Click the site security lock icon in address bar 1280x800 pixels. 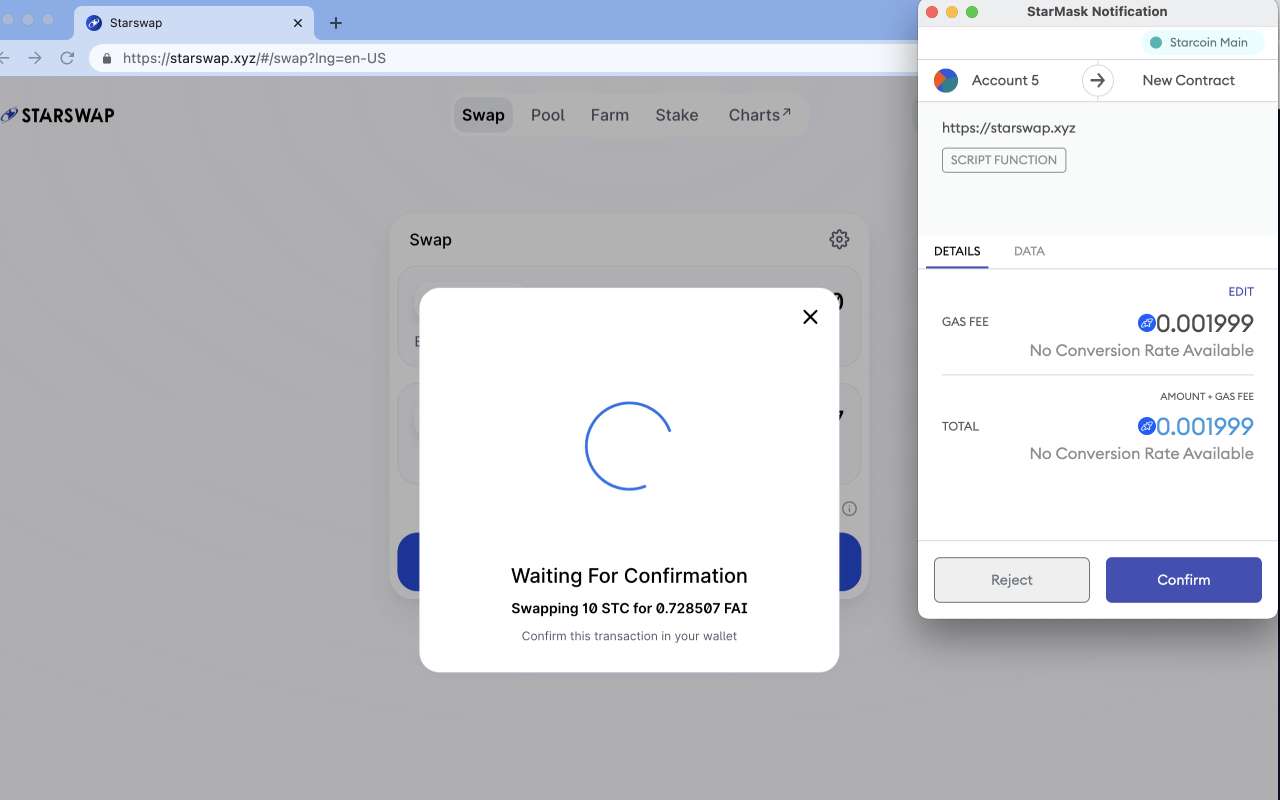106,58
